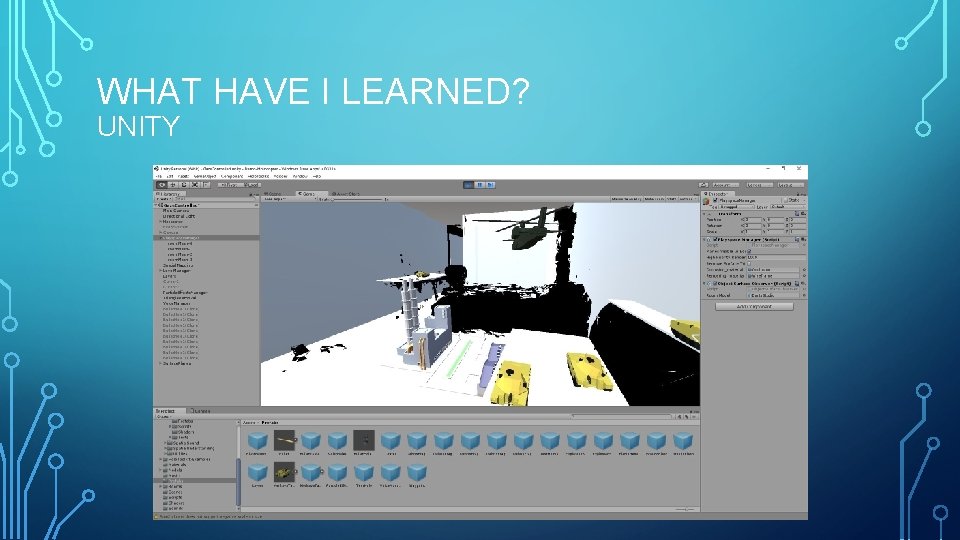Switch to the Console tab

(x=200, y=411)
